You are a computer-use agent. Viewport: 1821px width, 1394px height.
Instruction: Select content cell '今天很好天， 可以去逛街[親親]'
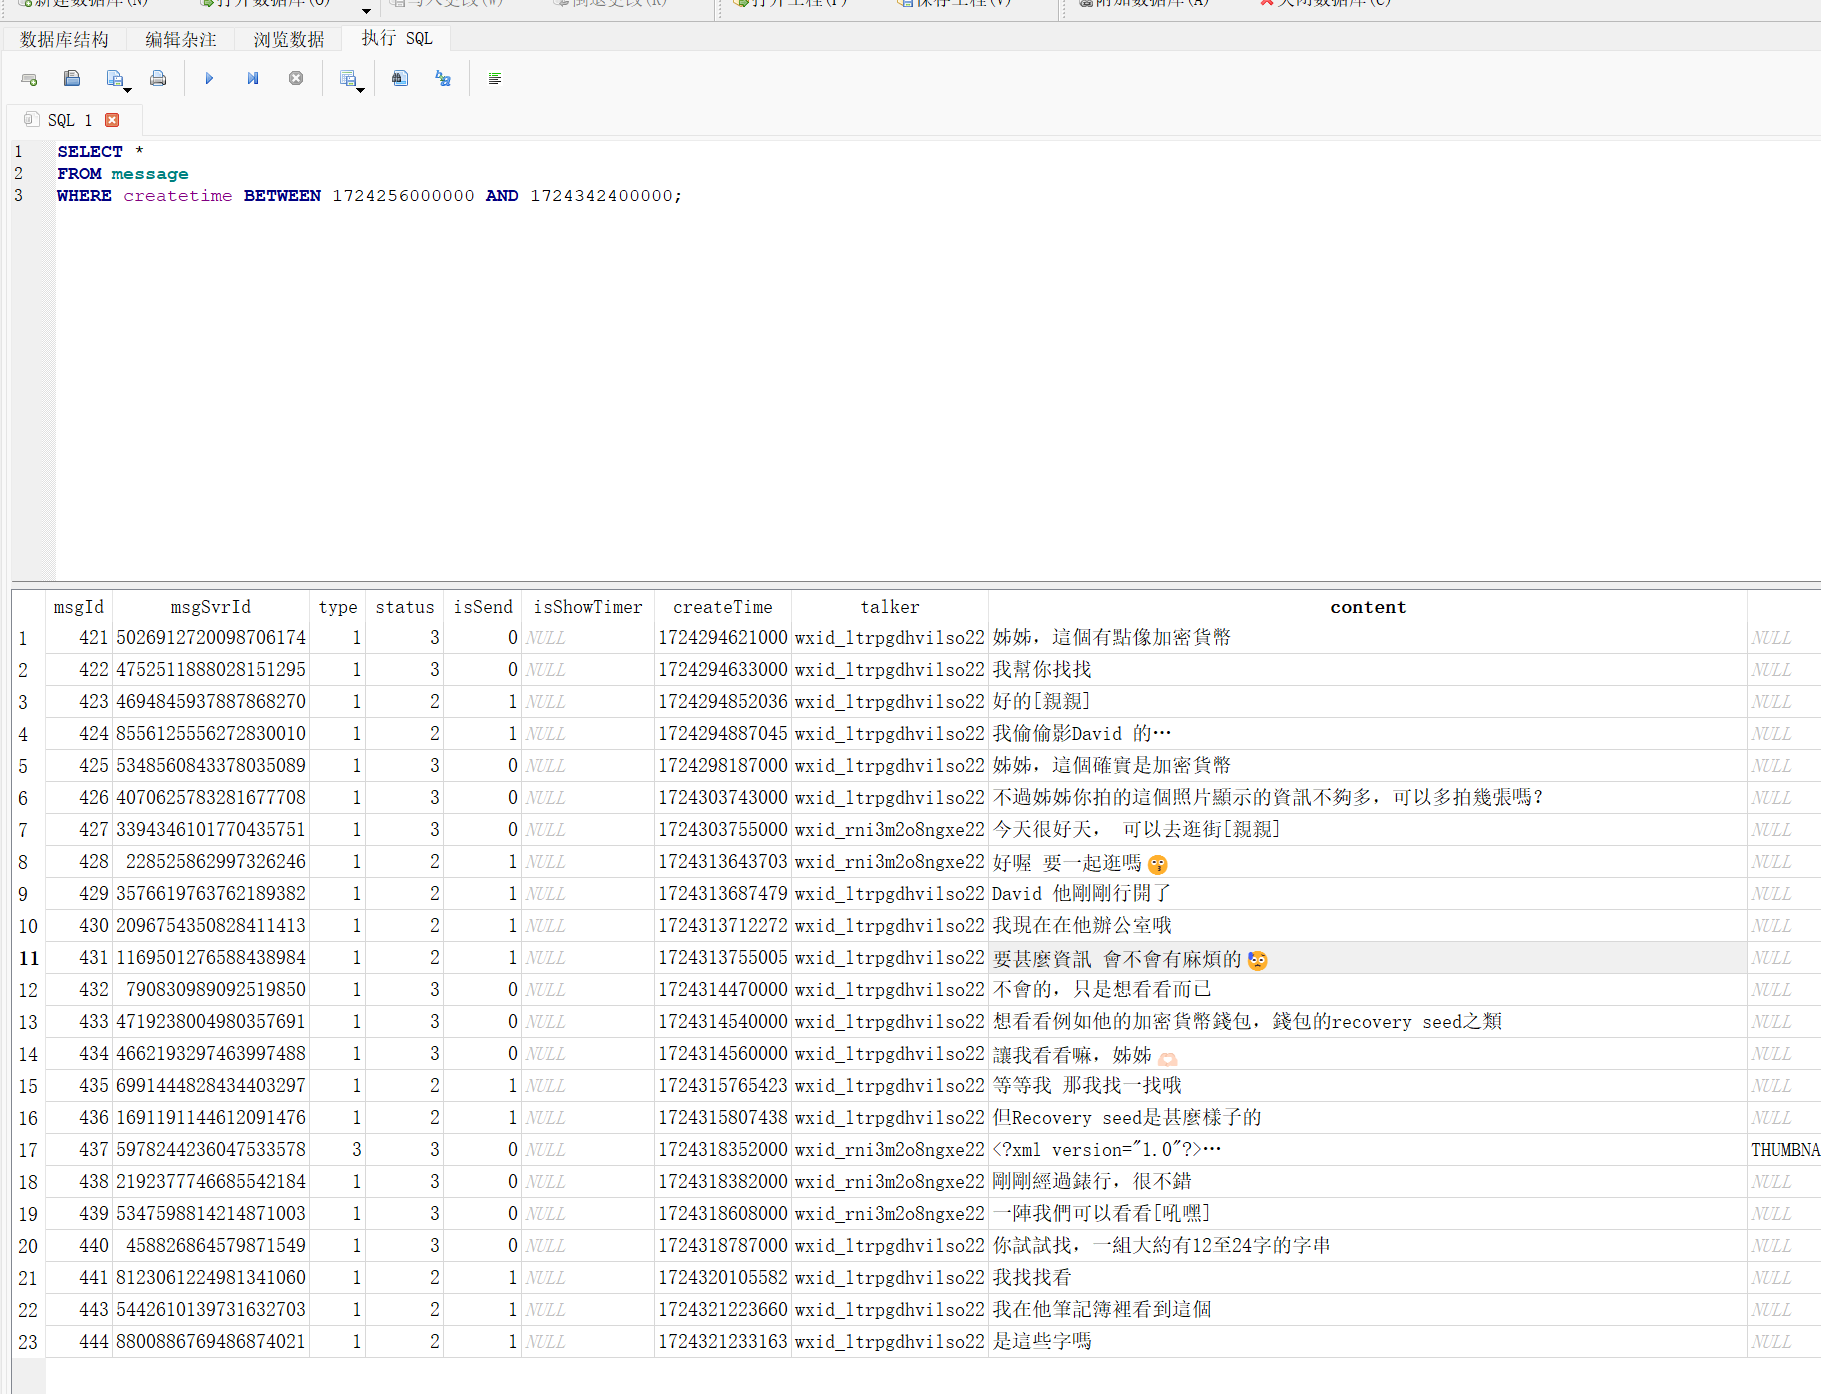coord(1368,830)
